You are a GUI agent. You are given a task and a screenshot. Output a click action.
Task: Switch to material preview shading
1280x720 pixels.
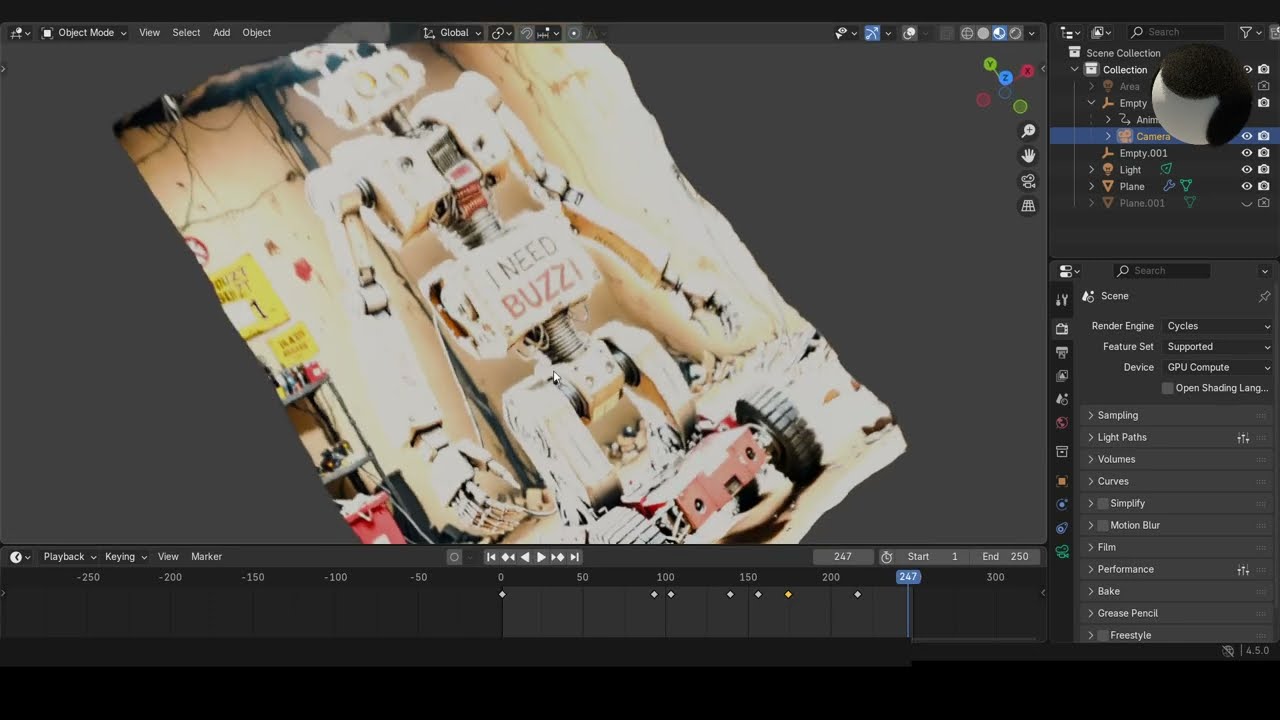click(x=999, y=33)
